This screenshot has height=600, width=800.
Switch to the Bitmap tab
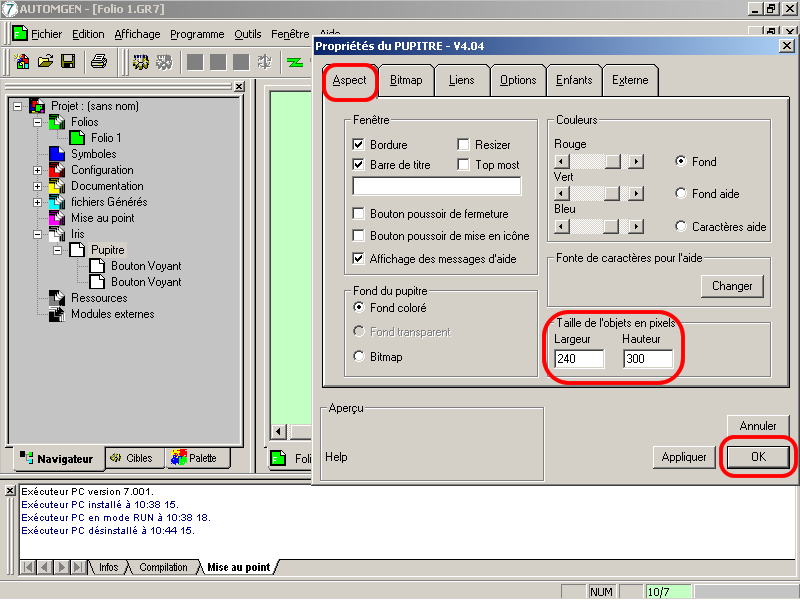coord(406,80)
